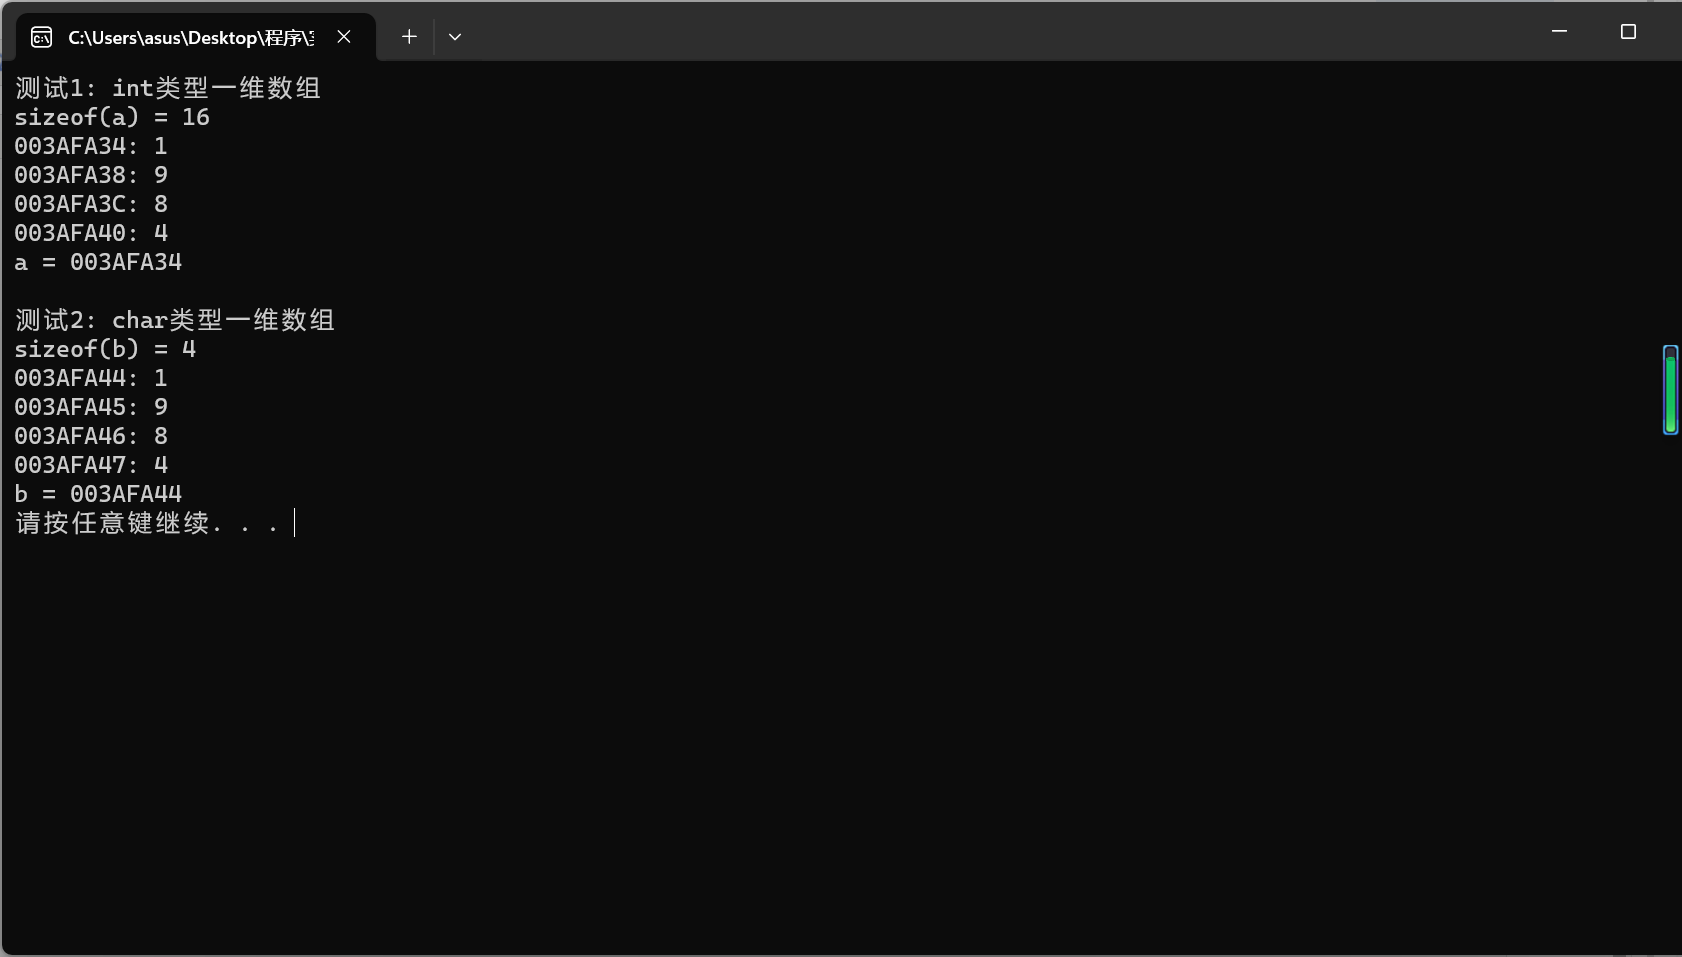Close the current terminal tab
The height and width of the screenshot is (957, 1682).
point(344,37)
